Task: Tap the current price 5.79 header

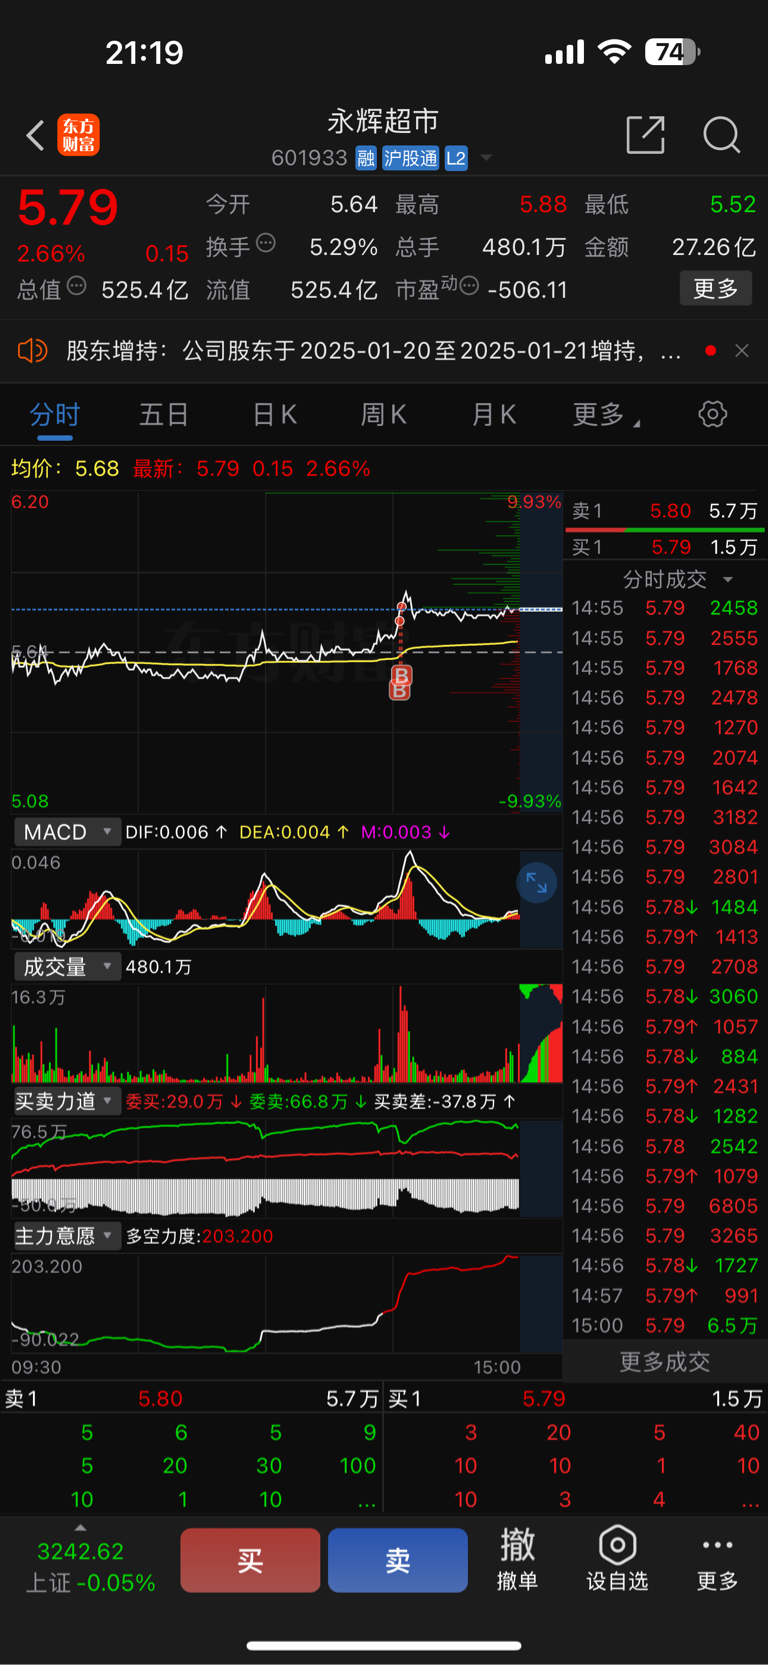Action: [x=68, y=207]
